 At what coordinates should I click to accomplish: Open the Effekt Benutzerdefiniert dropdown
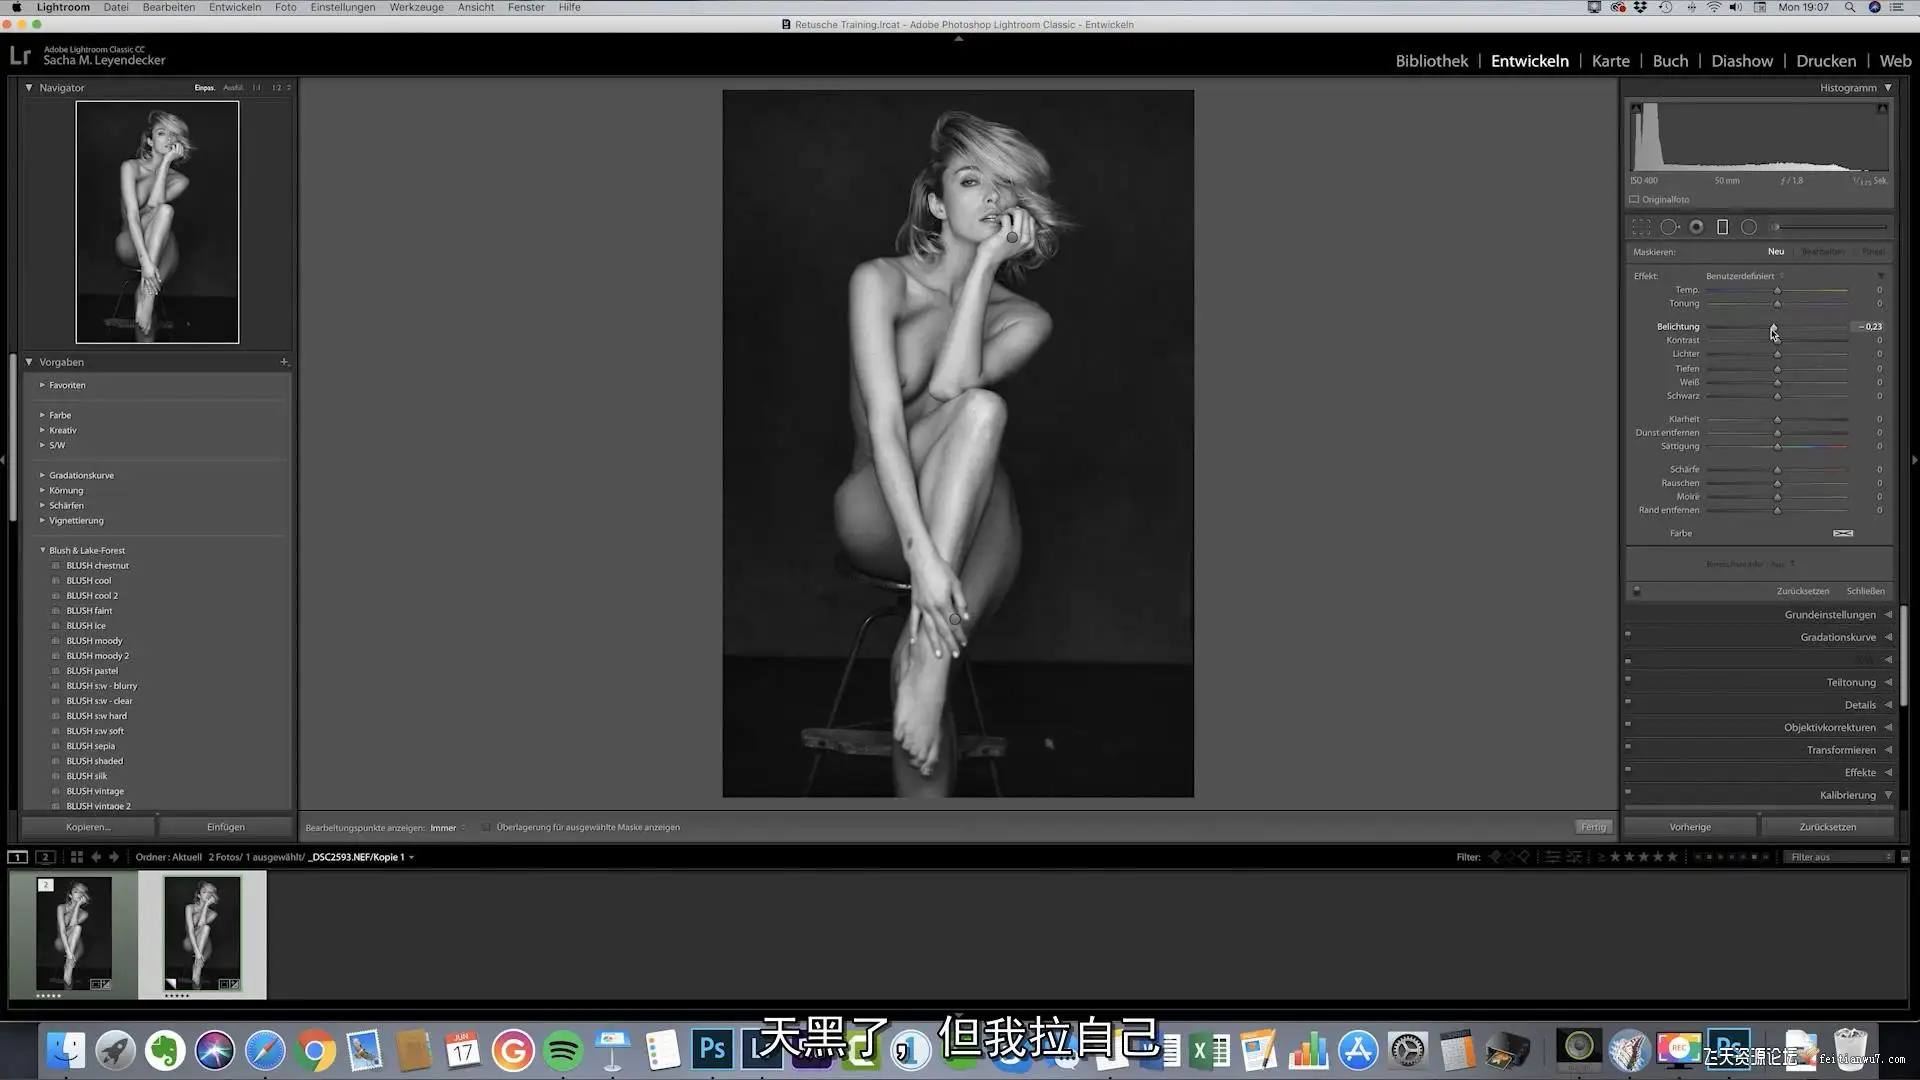pyautogui.click(x=1744, y=276)
